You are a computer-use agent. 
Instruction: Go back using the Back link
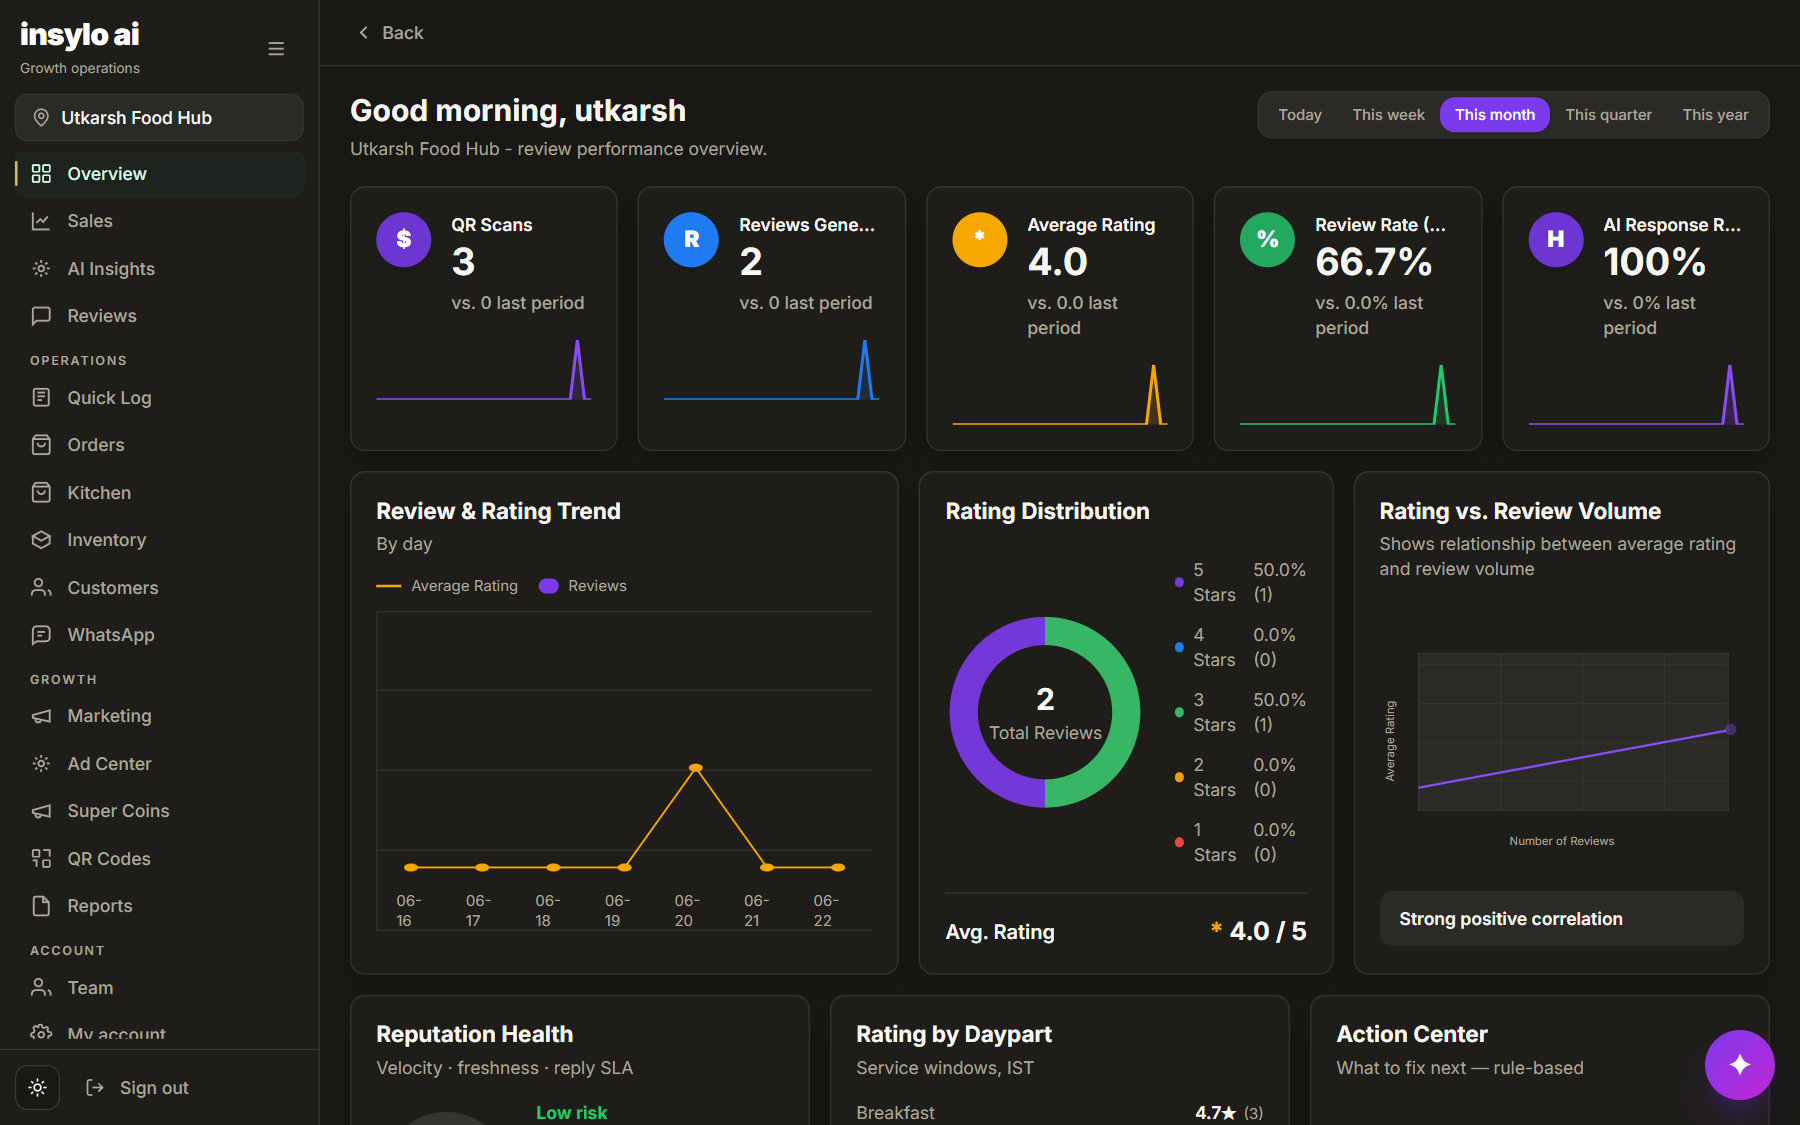pyautogui.click(x=391, y=33)
